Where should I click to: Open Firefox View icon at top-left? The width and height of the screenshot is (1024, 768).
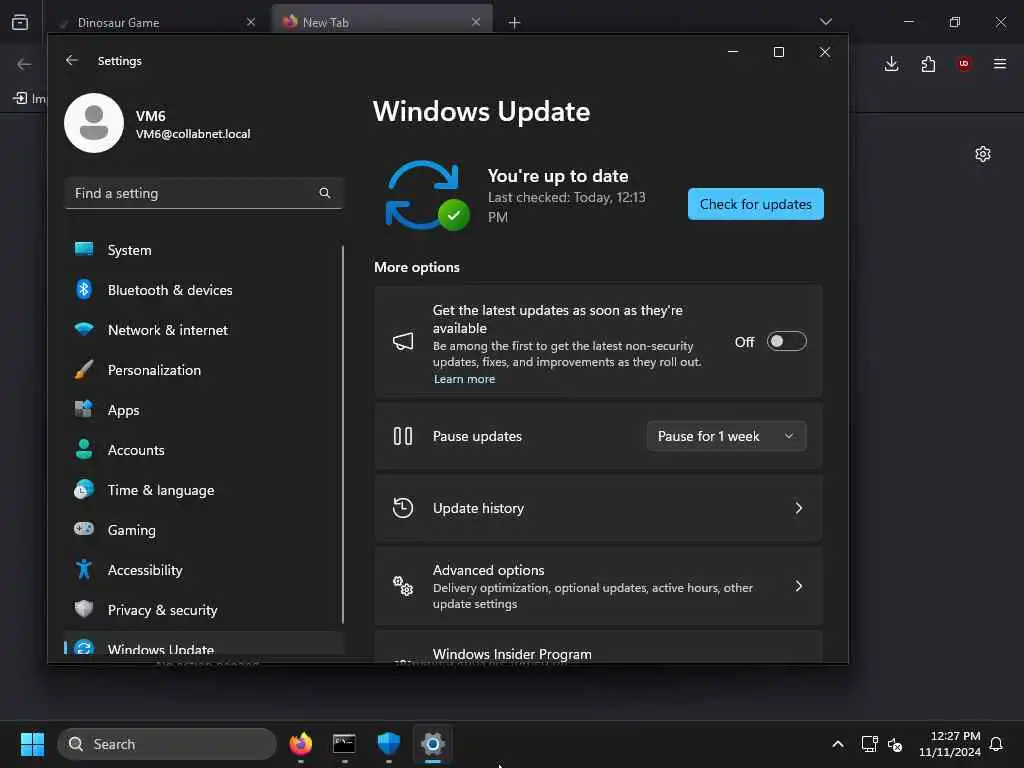click(x=20, y=23)
